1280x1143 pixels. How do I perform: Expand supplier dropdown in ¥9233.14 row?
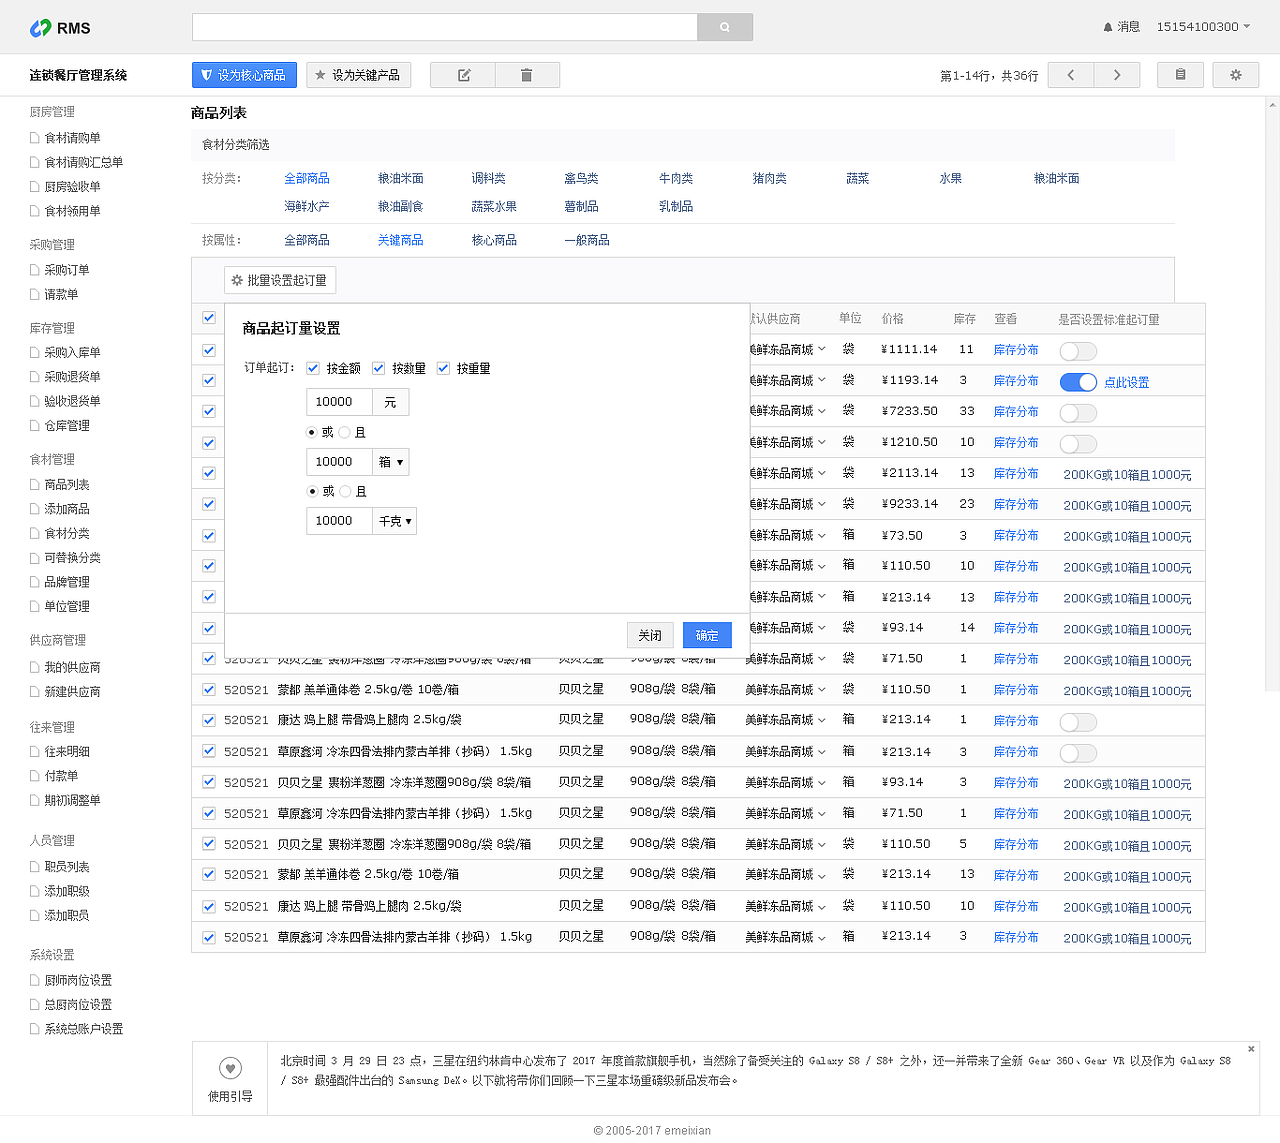tap(822, 503)
